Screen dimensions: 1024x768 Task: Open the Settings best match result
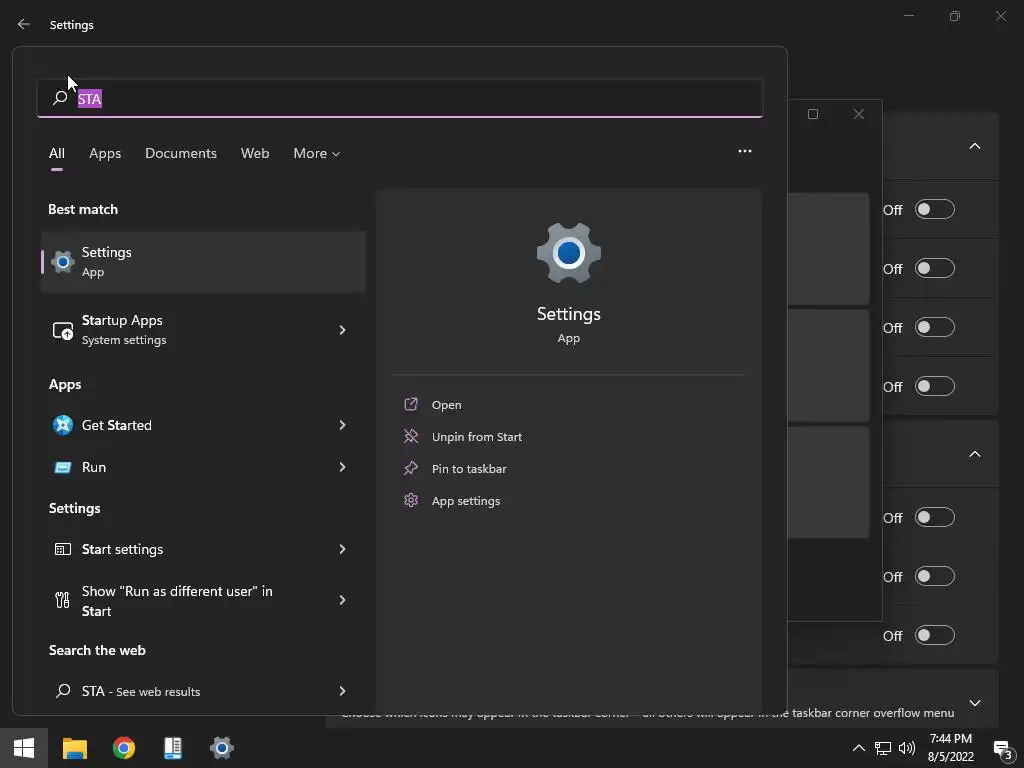pyautogui.click(x=203, y=262)
